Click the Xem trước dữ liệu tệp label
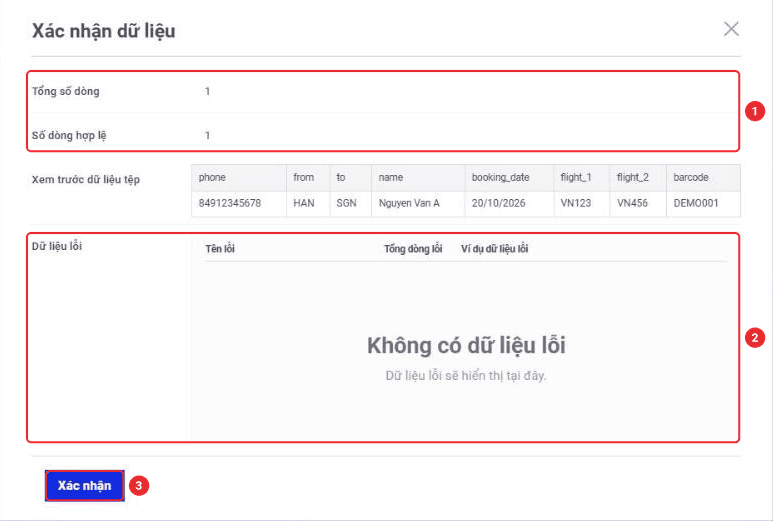This screenshot has width=773, height=521. click(86, 179)
